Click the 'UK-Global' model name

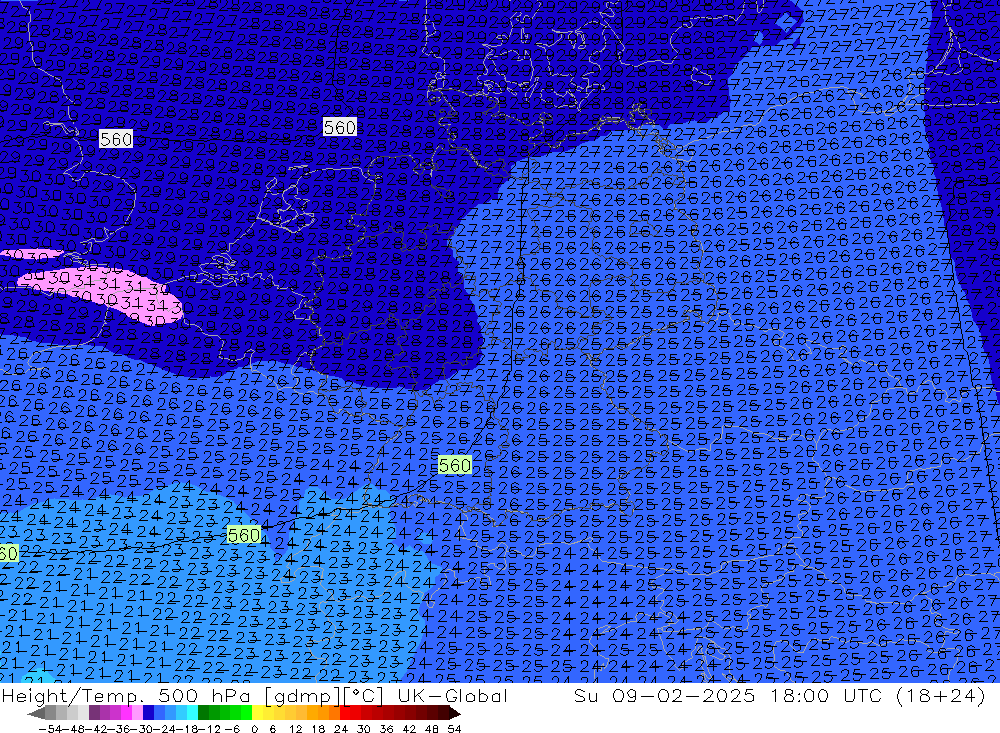(x=452, y=695)
